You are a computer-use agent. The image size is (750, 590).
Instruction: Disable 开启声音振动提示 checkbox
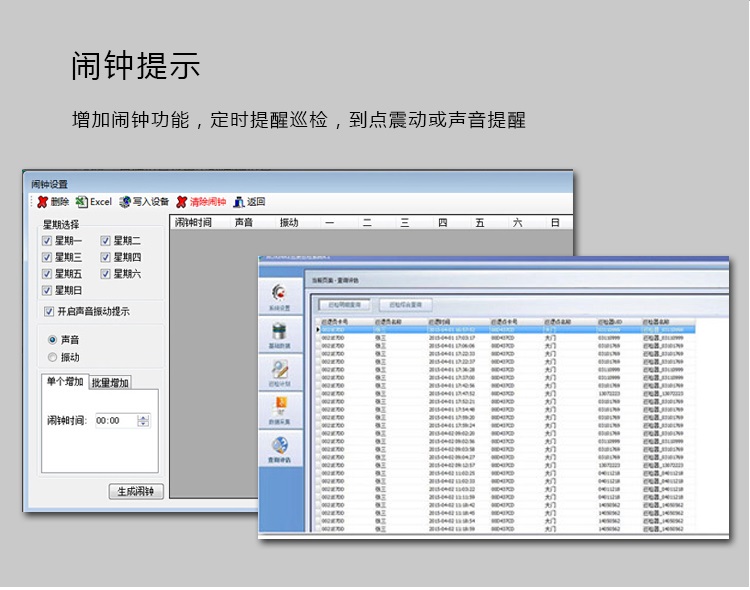point(49,312)
